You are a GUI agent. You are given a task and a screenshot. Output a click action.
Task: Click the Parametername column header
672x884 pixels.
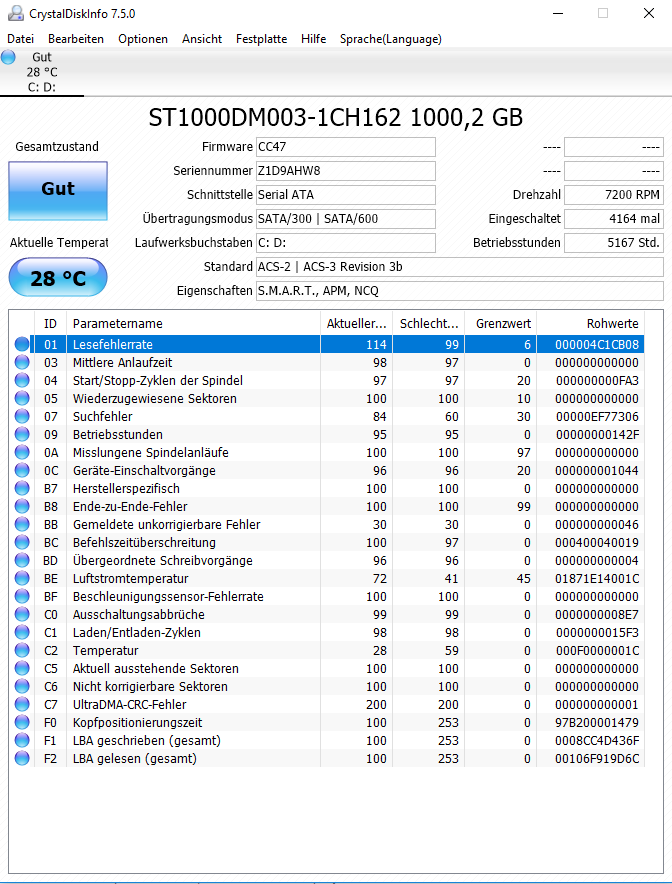coord(193,324)
